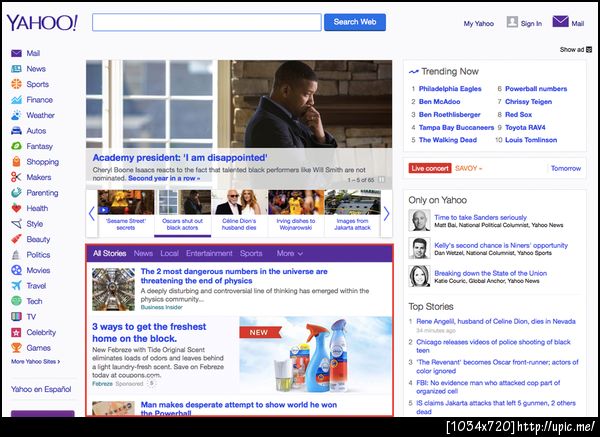The height and width of the screenshot is (437, 600).
Task: Open the My Yahoo link
Action: click(x=479, y=24)
